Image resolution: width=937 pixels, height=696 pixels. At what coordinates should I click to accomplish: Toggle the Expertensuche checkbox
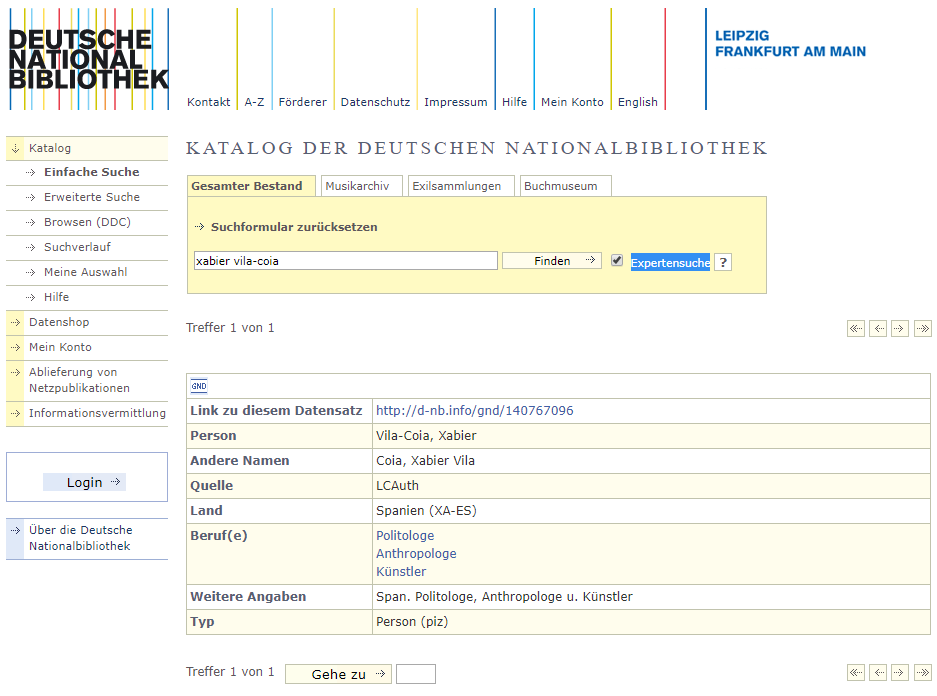tap(617, 260)
